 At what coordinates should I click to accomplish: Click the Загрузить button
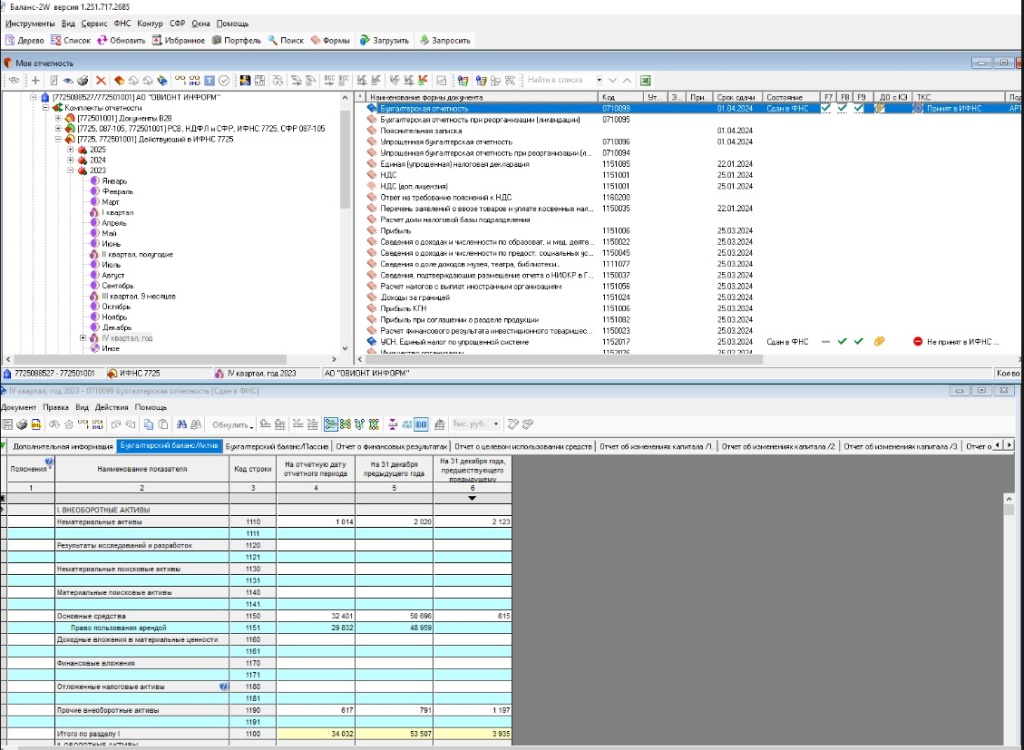click(384, 41)
